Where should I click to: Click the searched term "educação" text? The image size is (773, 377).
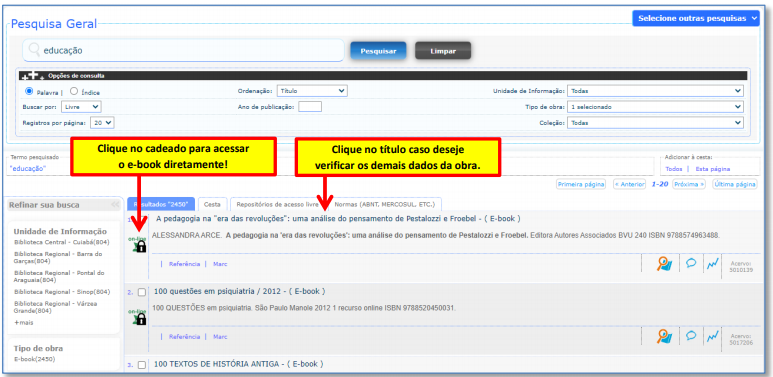click(x=28, y=169)
